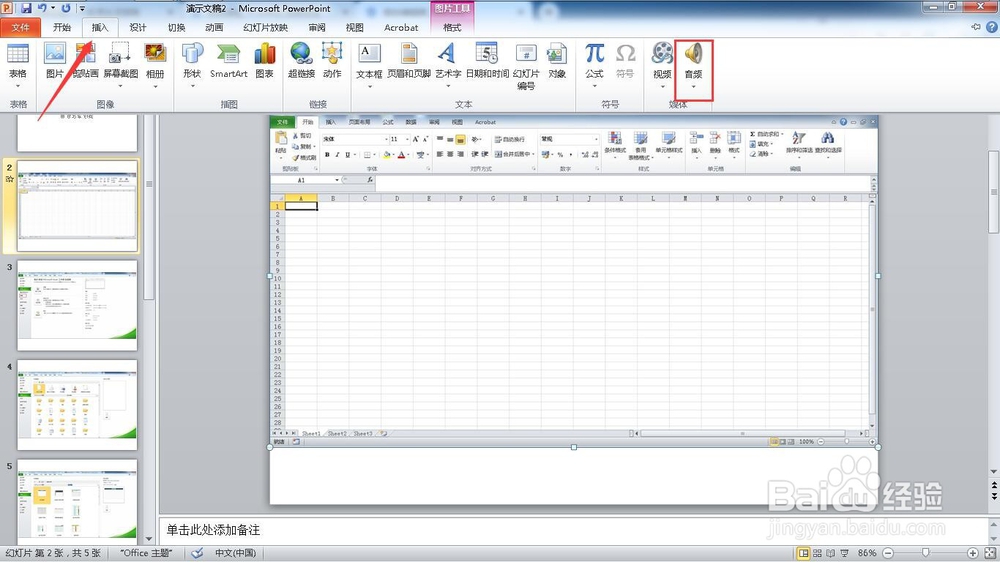Switch to the View (视图) tab
The width and height of the screenshot is (1000, 562).
(x=355, y=27)
